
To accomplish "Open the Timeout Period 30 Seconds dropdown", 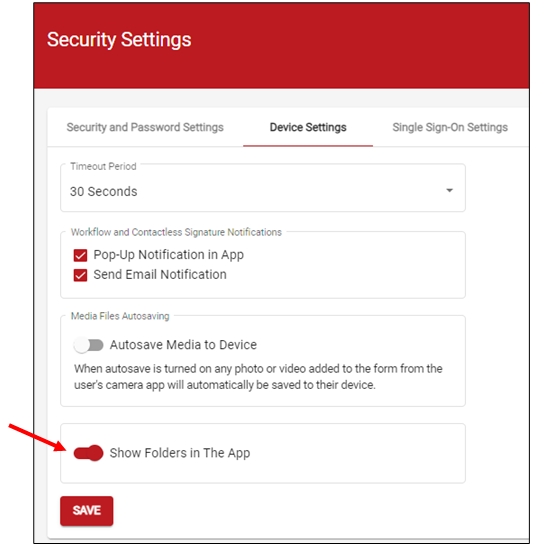I will [x=263, y=188].
